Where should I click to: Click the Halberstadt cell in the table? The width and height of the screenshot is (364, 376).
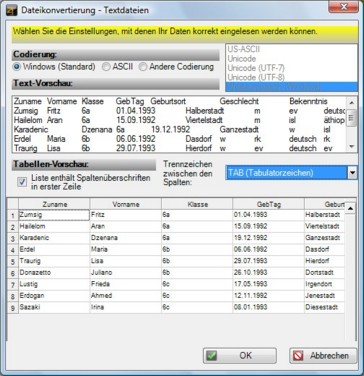(x=324, y=215)
